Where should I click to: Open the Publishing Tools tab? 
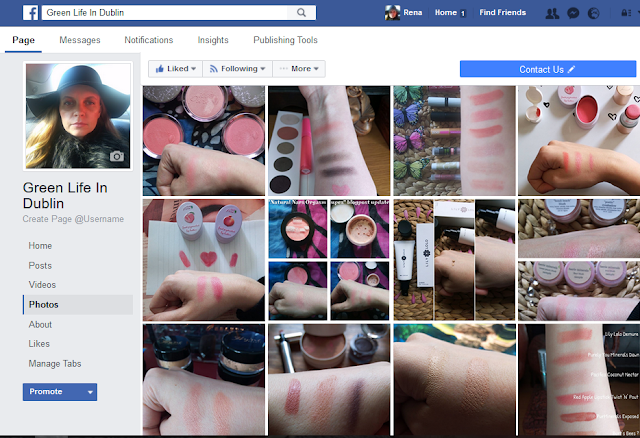(285, 40)
